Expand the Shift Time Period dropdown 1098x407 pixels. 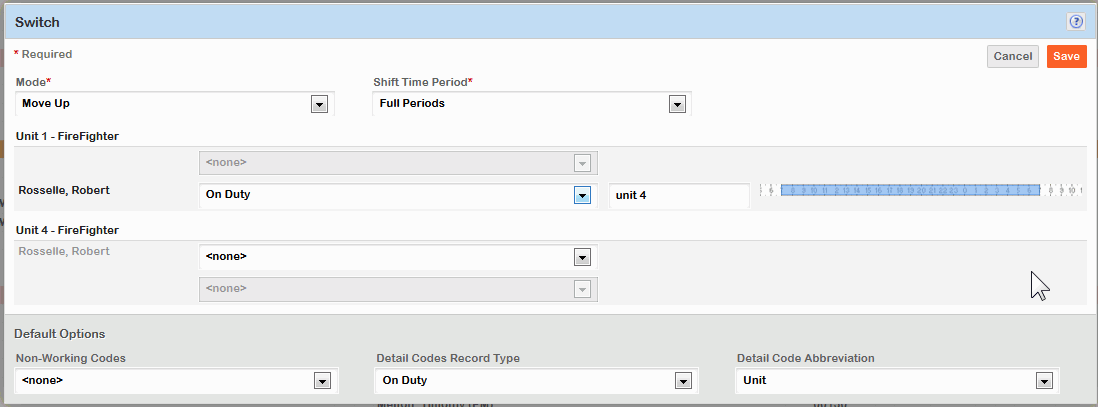pos(677,104)
